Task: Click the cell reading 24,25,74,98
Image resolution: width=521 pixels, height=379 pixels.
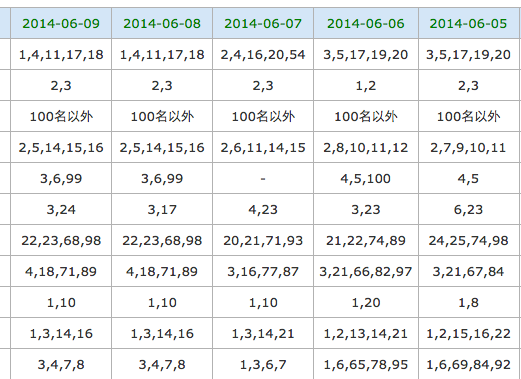Action: click(x=468, y=240)
